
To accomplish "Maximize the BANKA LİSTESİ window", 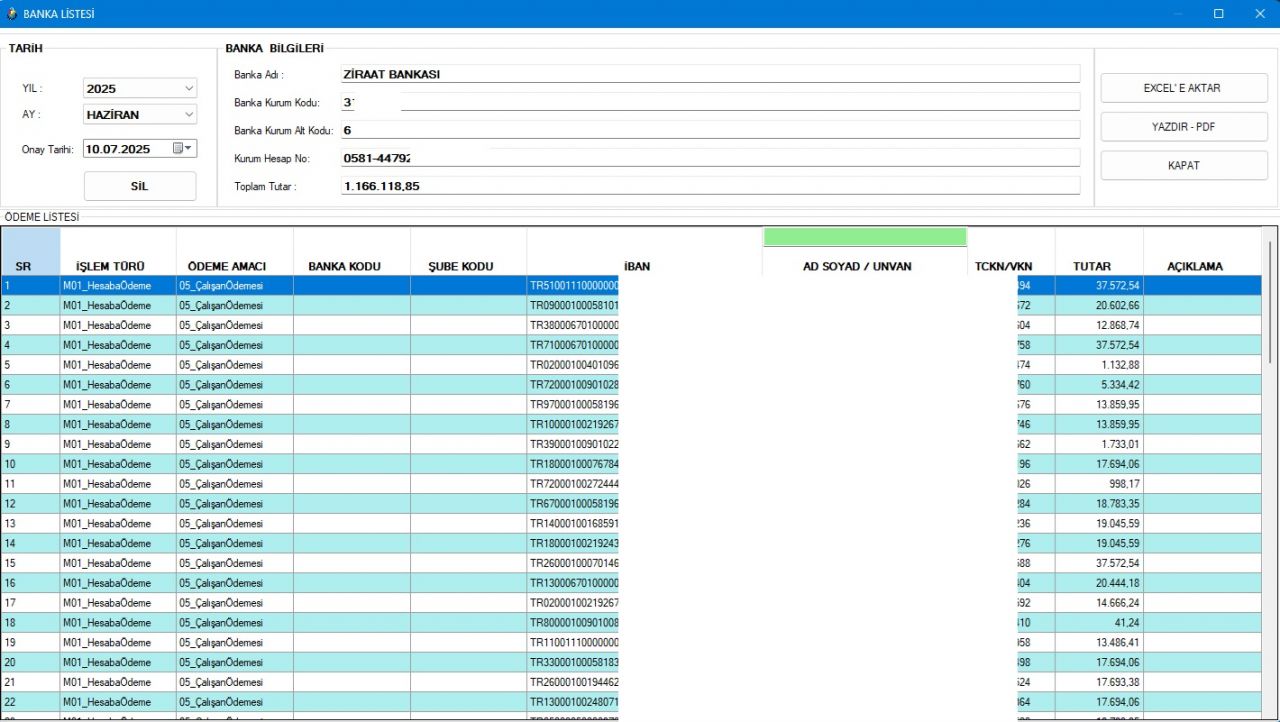I will point(1218,14).
